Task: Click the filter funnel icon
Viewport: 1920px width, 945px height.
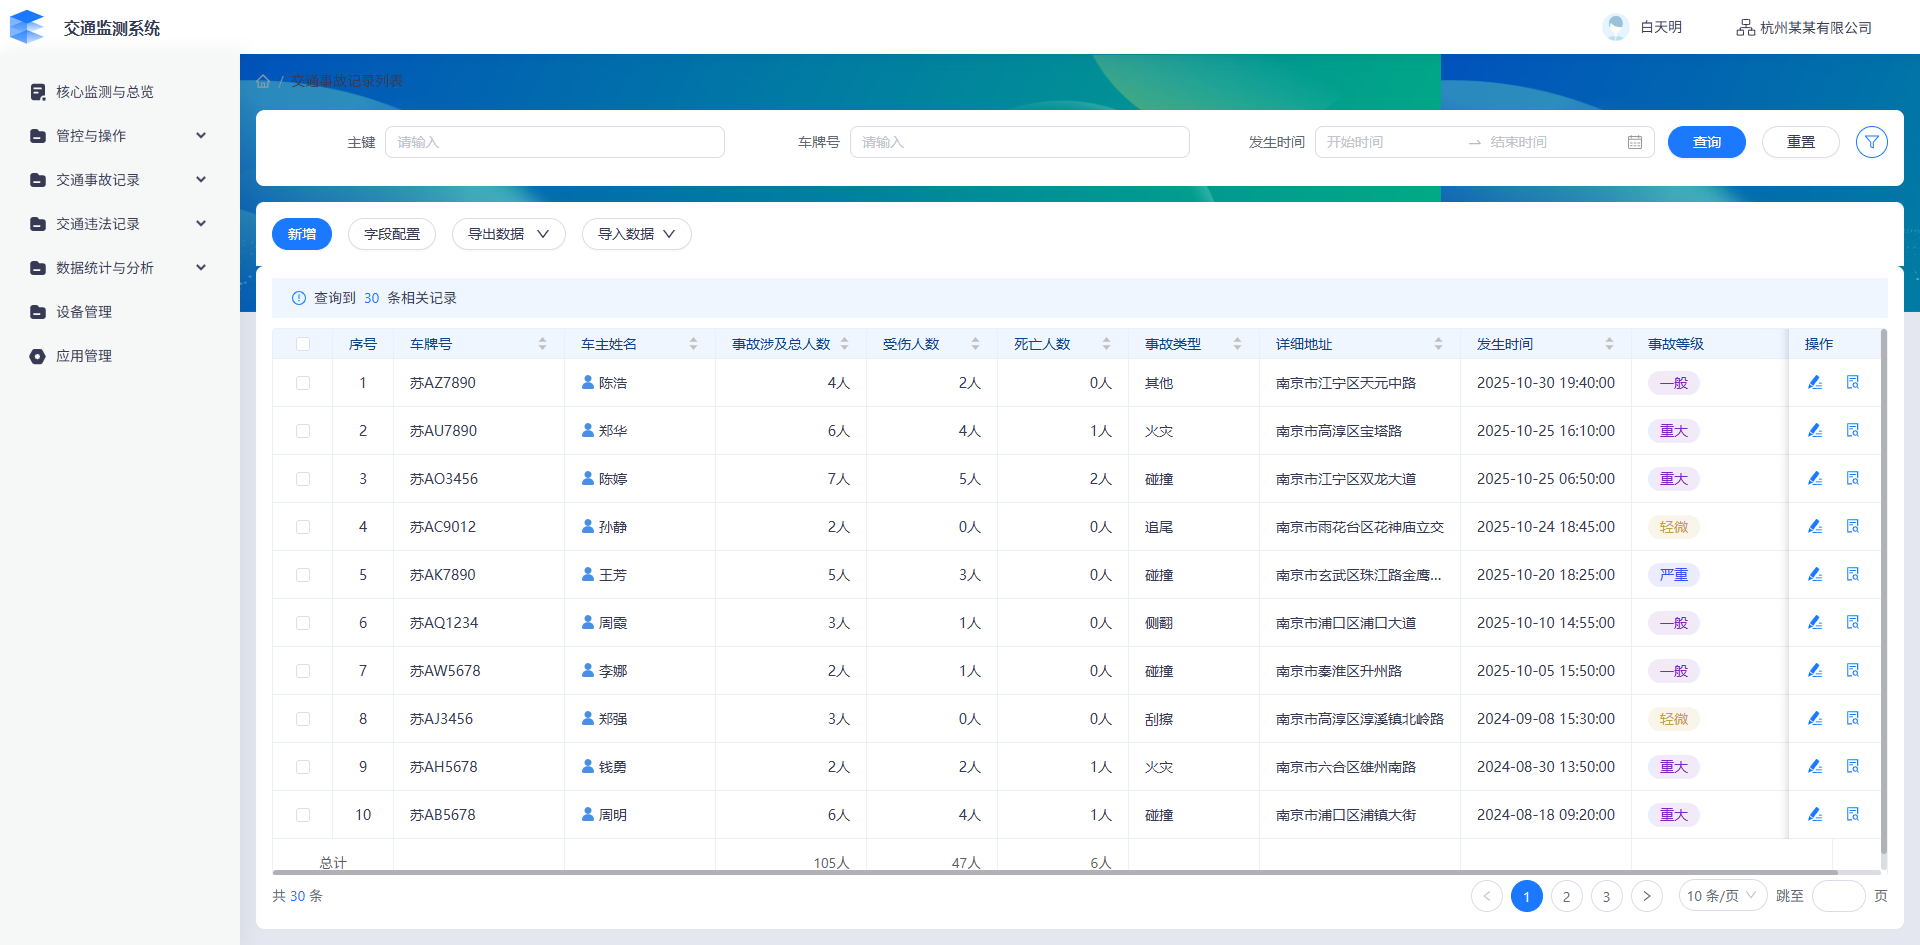Action: 1871,142
